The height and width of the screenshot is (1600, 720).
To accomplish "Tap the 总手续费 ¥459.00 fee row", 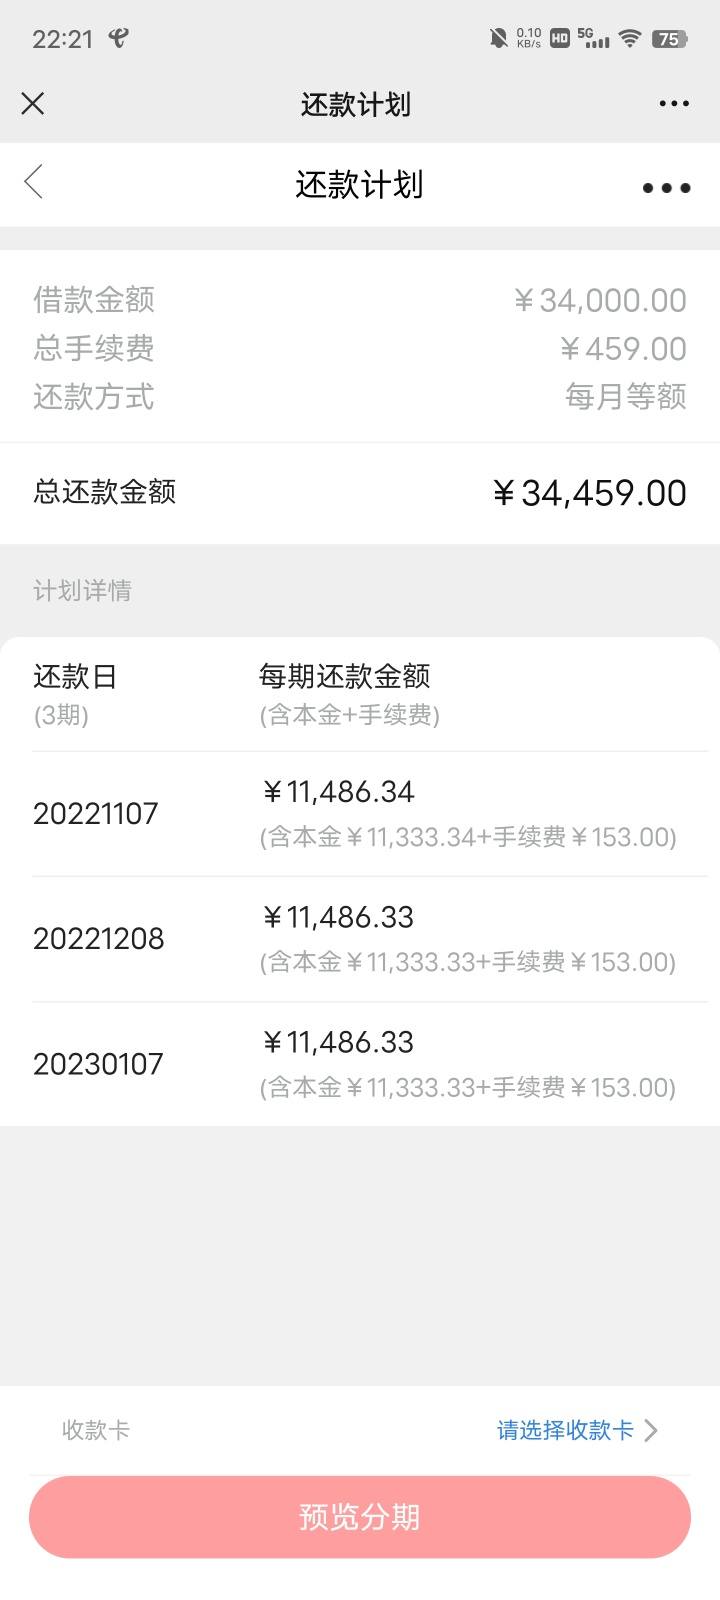I will click(360, 348).
